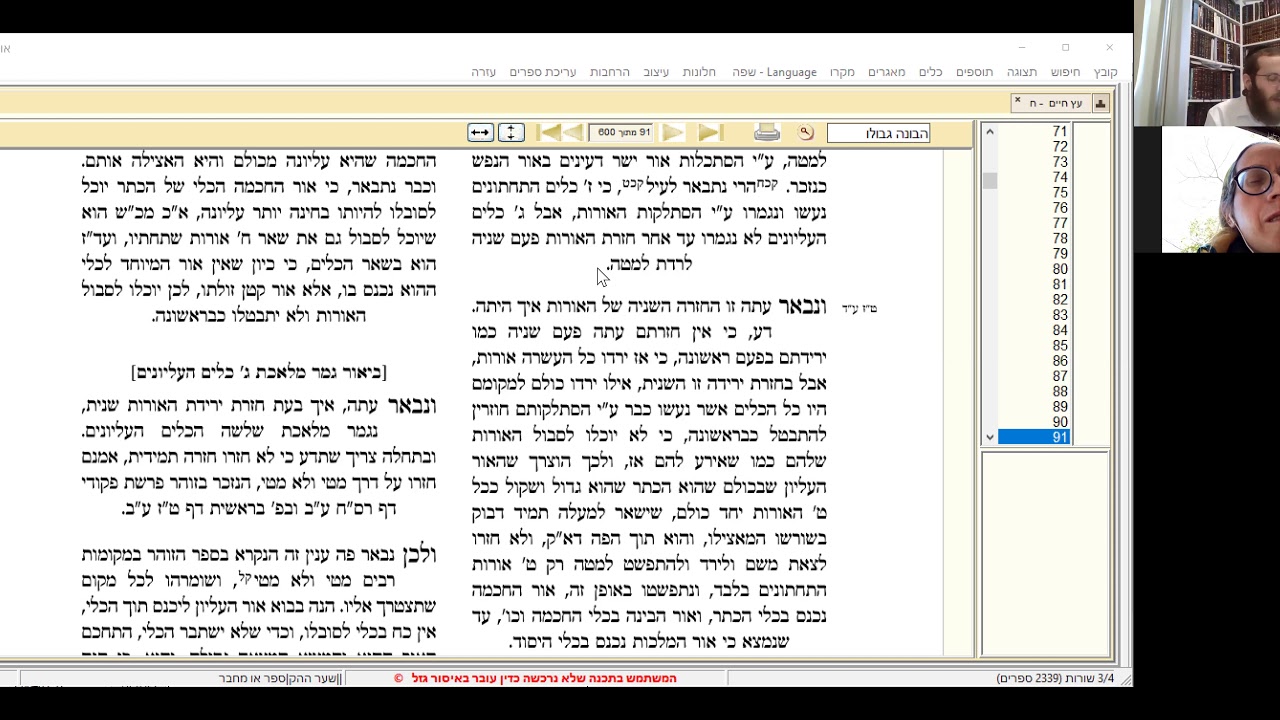This screenshot has width=1280, height=720.
Task: Select page 77 in the list
Action: (x=1034, y=223)
